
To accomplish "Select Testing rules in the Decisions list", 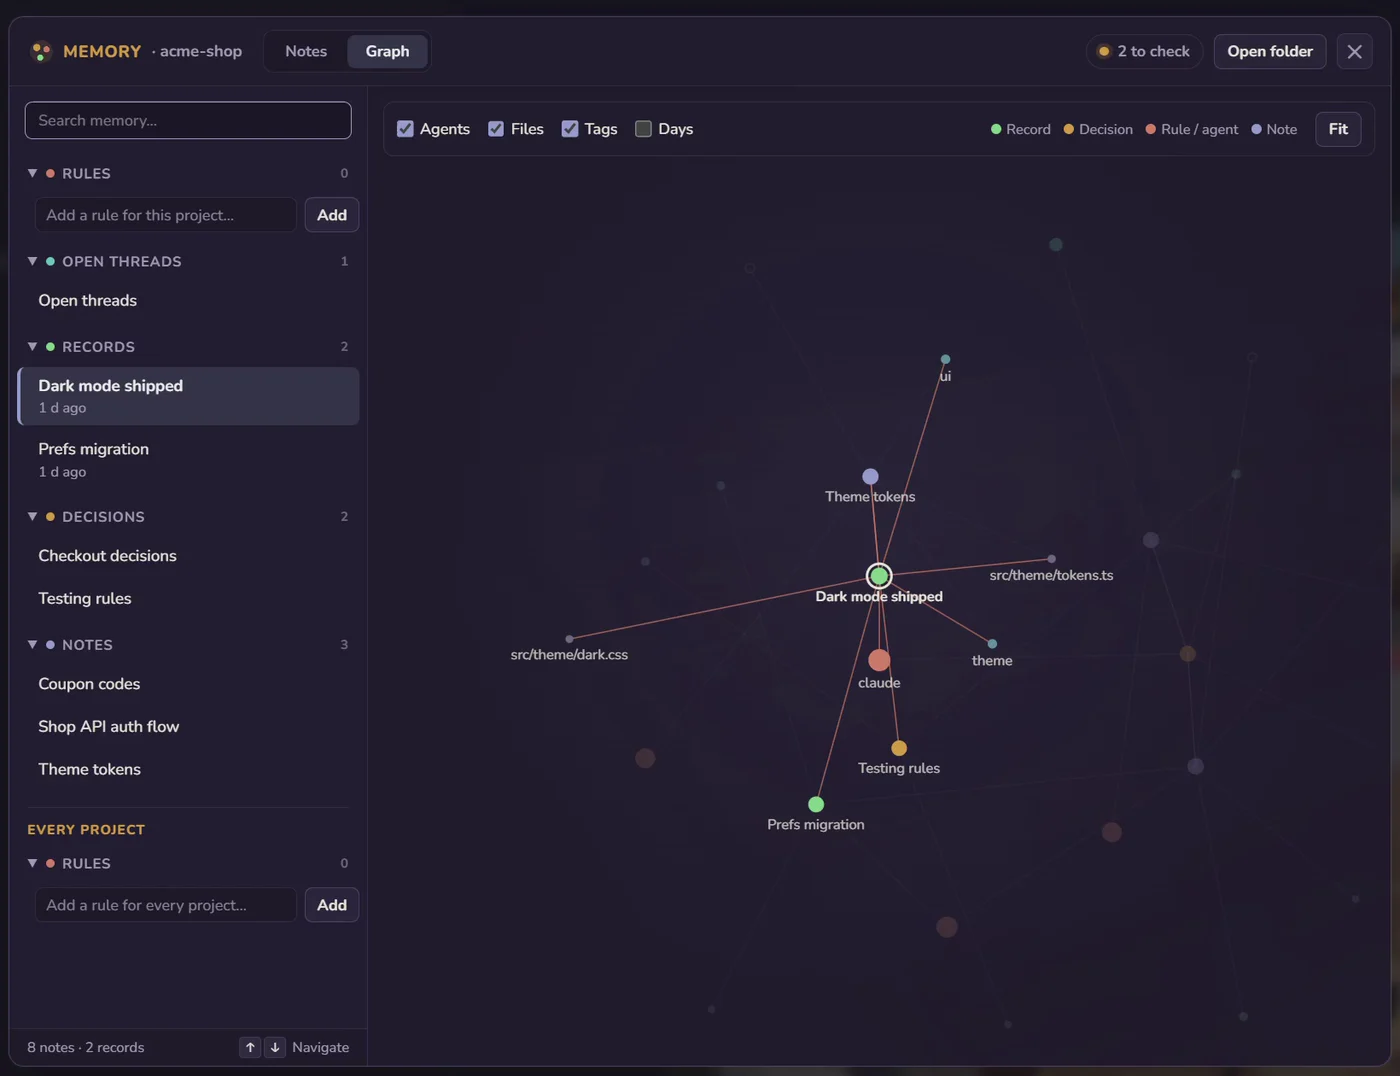I will coord(188,598).
